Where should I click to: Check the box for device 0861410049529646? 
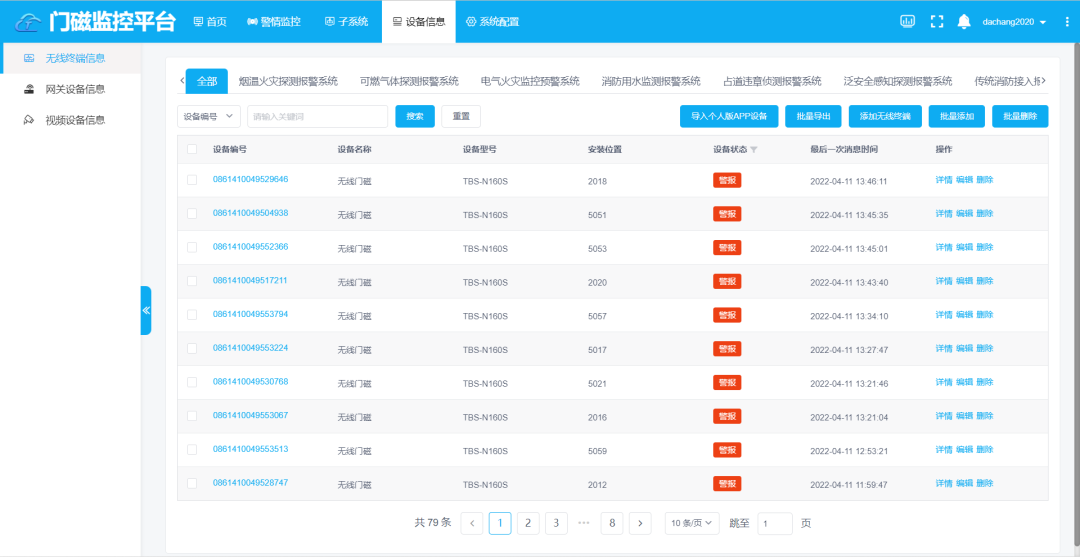point(192,180)
